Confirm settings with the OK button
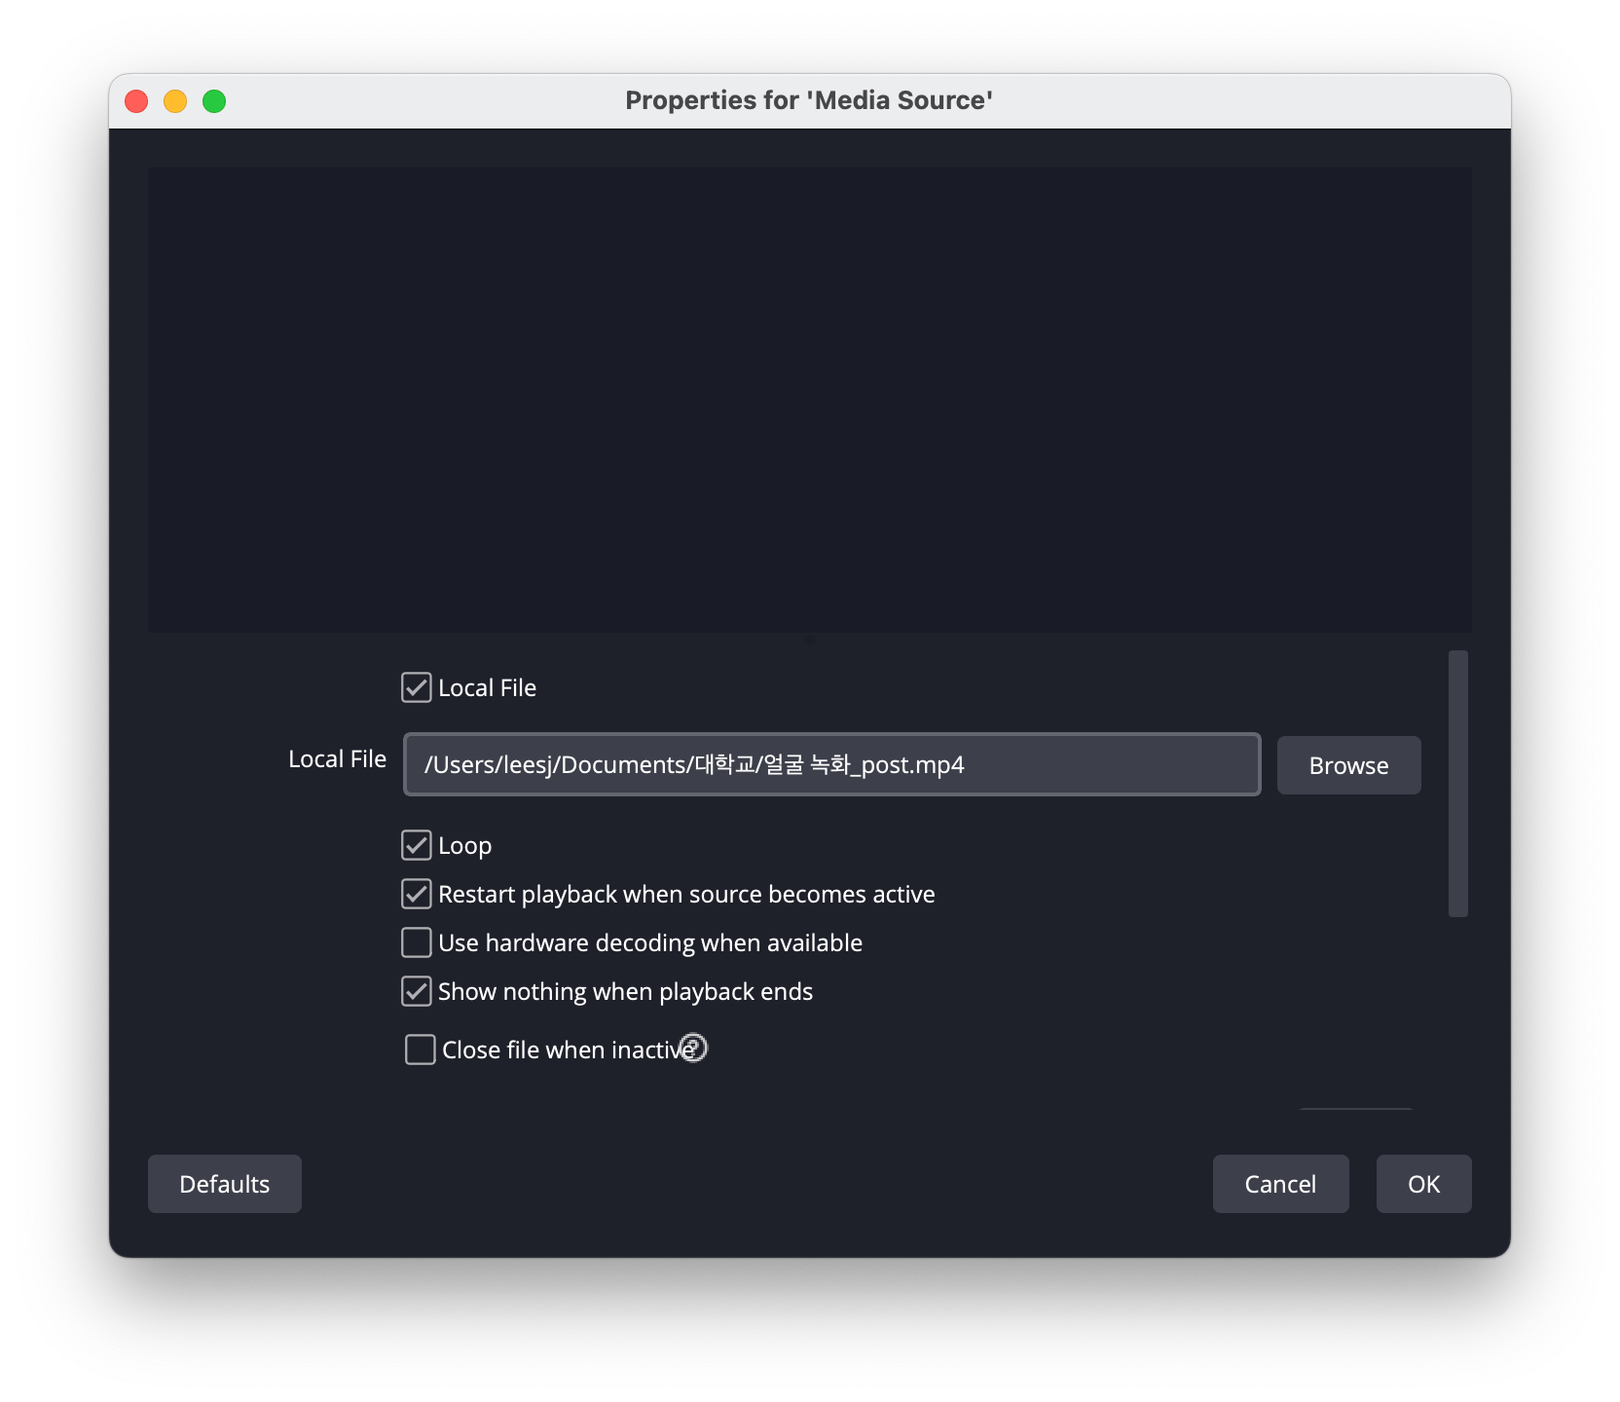This screenshot has width=1620, height=1402. pyautogui.click(x=1423, y=1184)
